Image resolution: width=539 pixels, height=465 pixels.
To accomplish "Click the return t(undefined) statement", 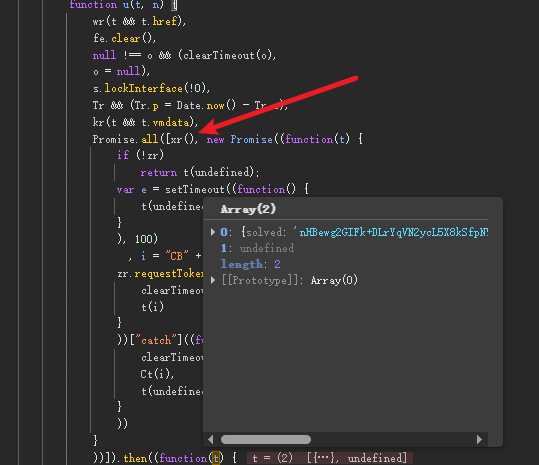I will (x=199, y=173).
